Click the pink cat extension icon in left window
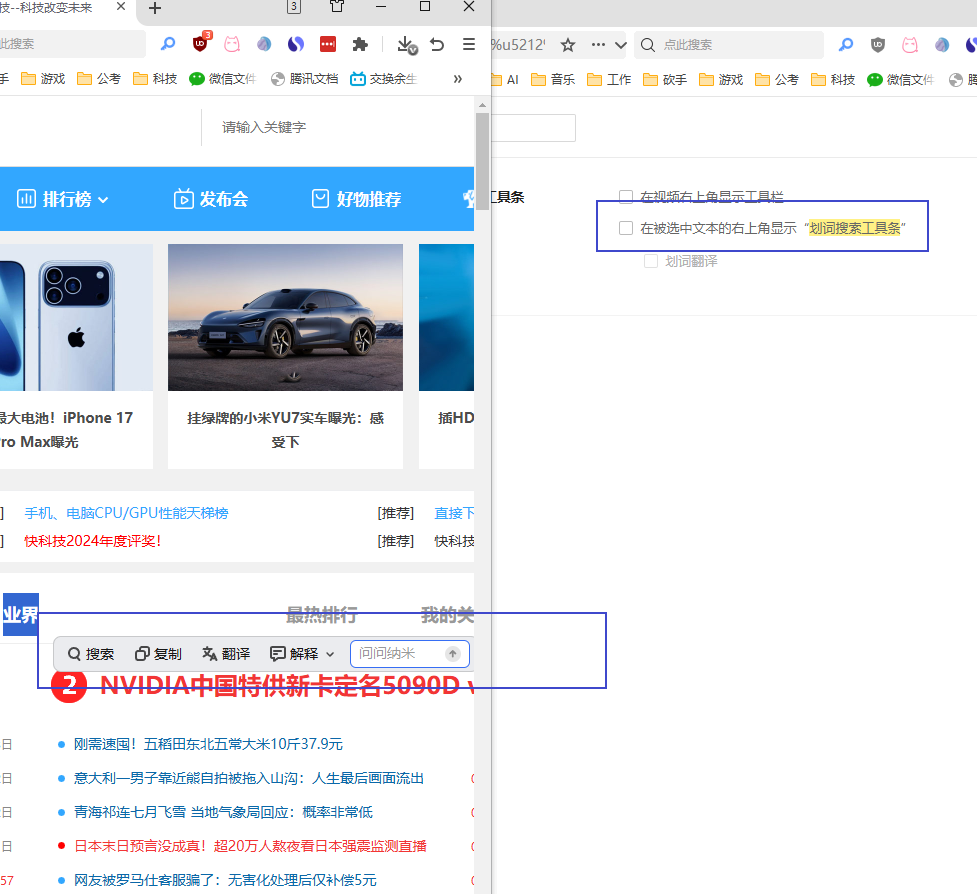The height and width of the screenshot is (894, 977). coord(232,44)
